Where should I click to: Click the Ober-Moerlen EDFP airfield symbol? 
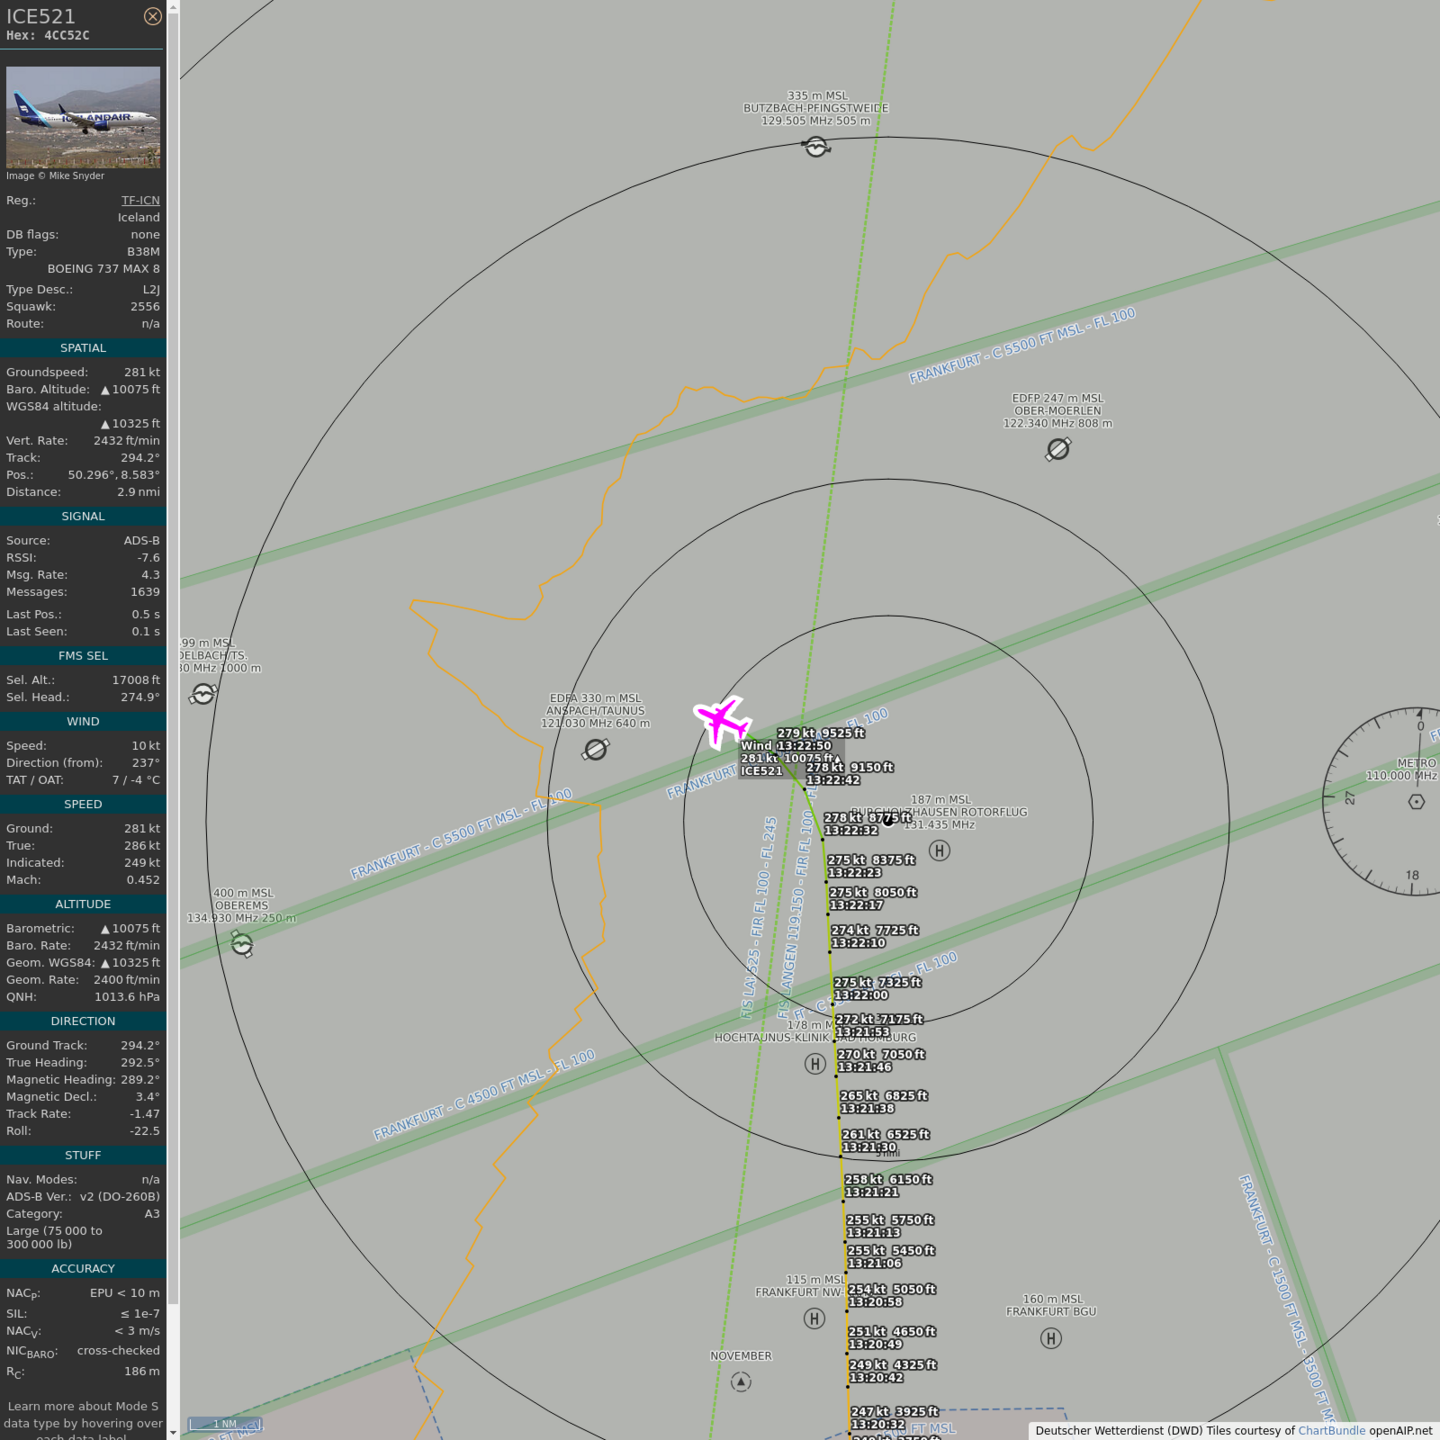pyautogui.click(x=1058, y=449)
